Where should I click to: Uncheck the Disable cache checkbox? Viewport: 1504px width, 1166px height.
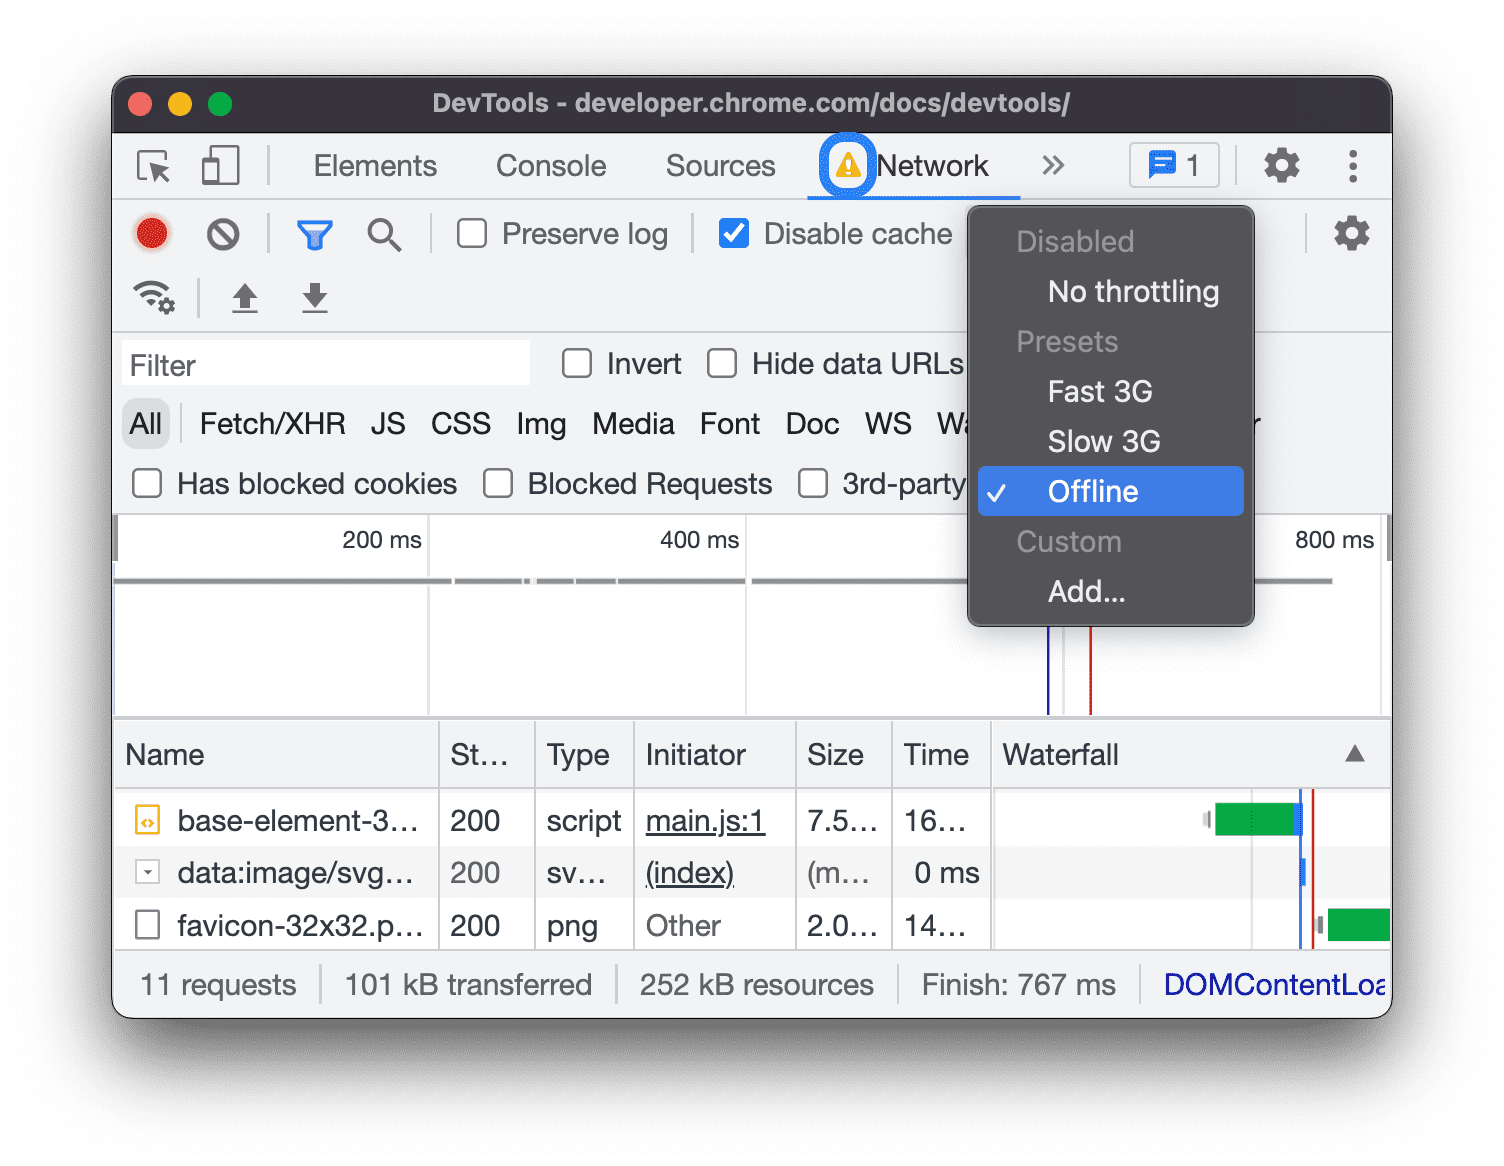tap(734, 233)
